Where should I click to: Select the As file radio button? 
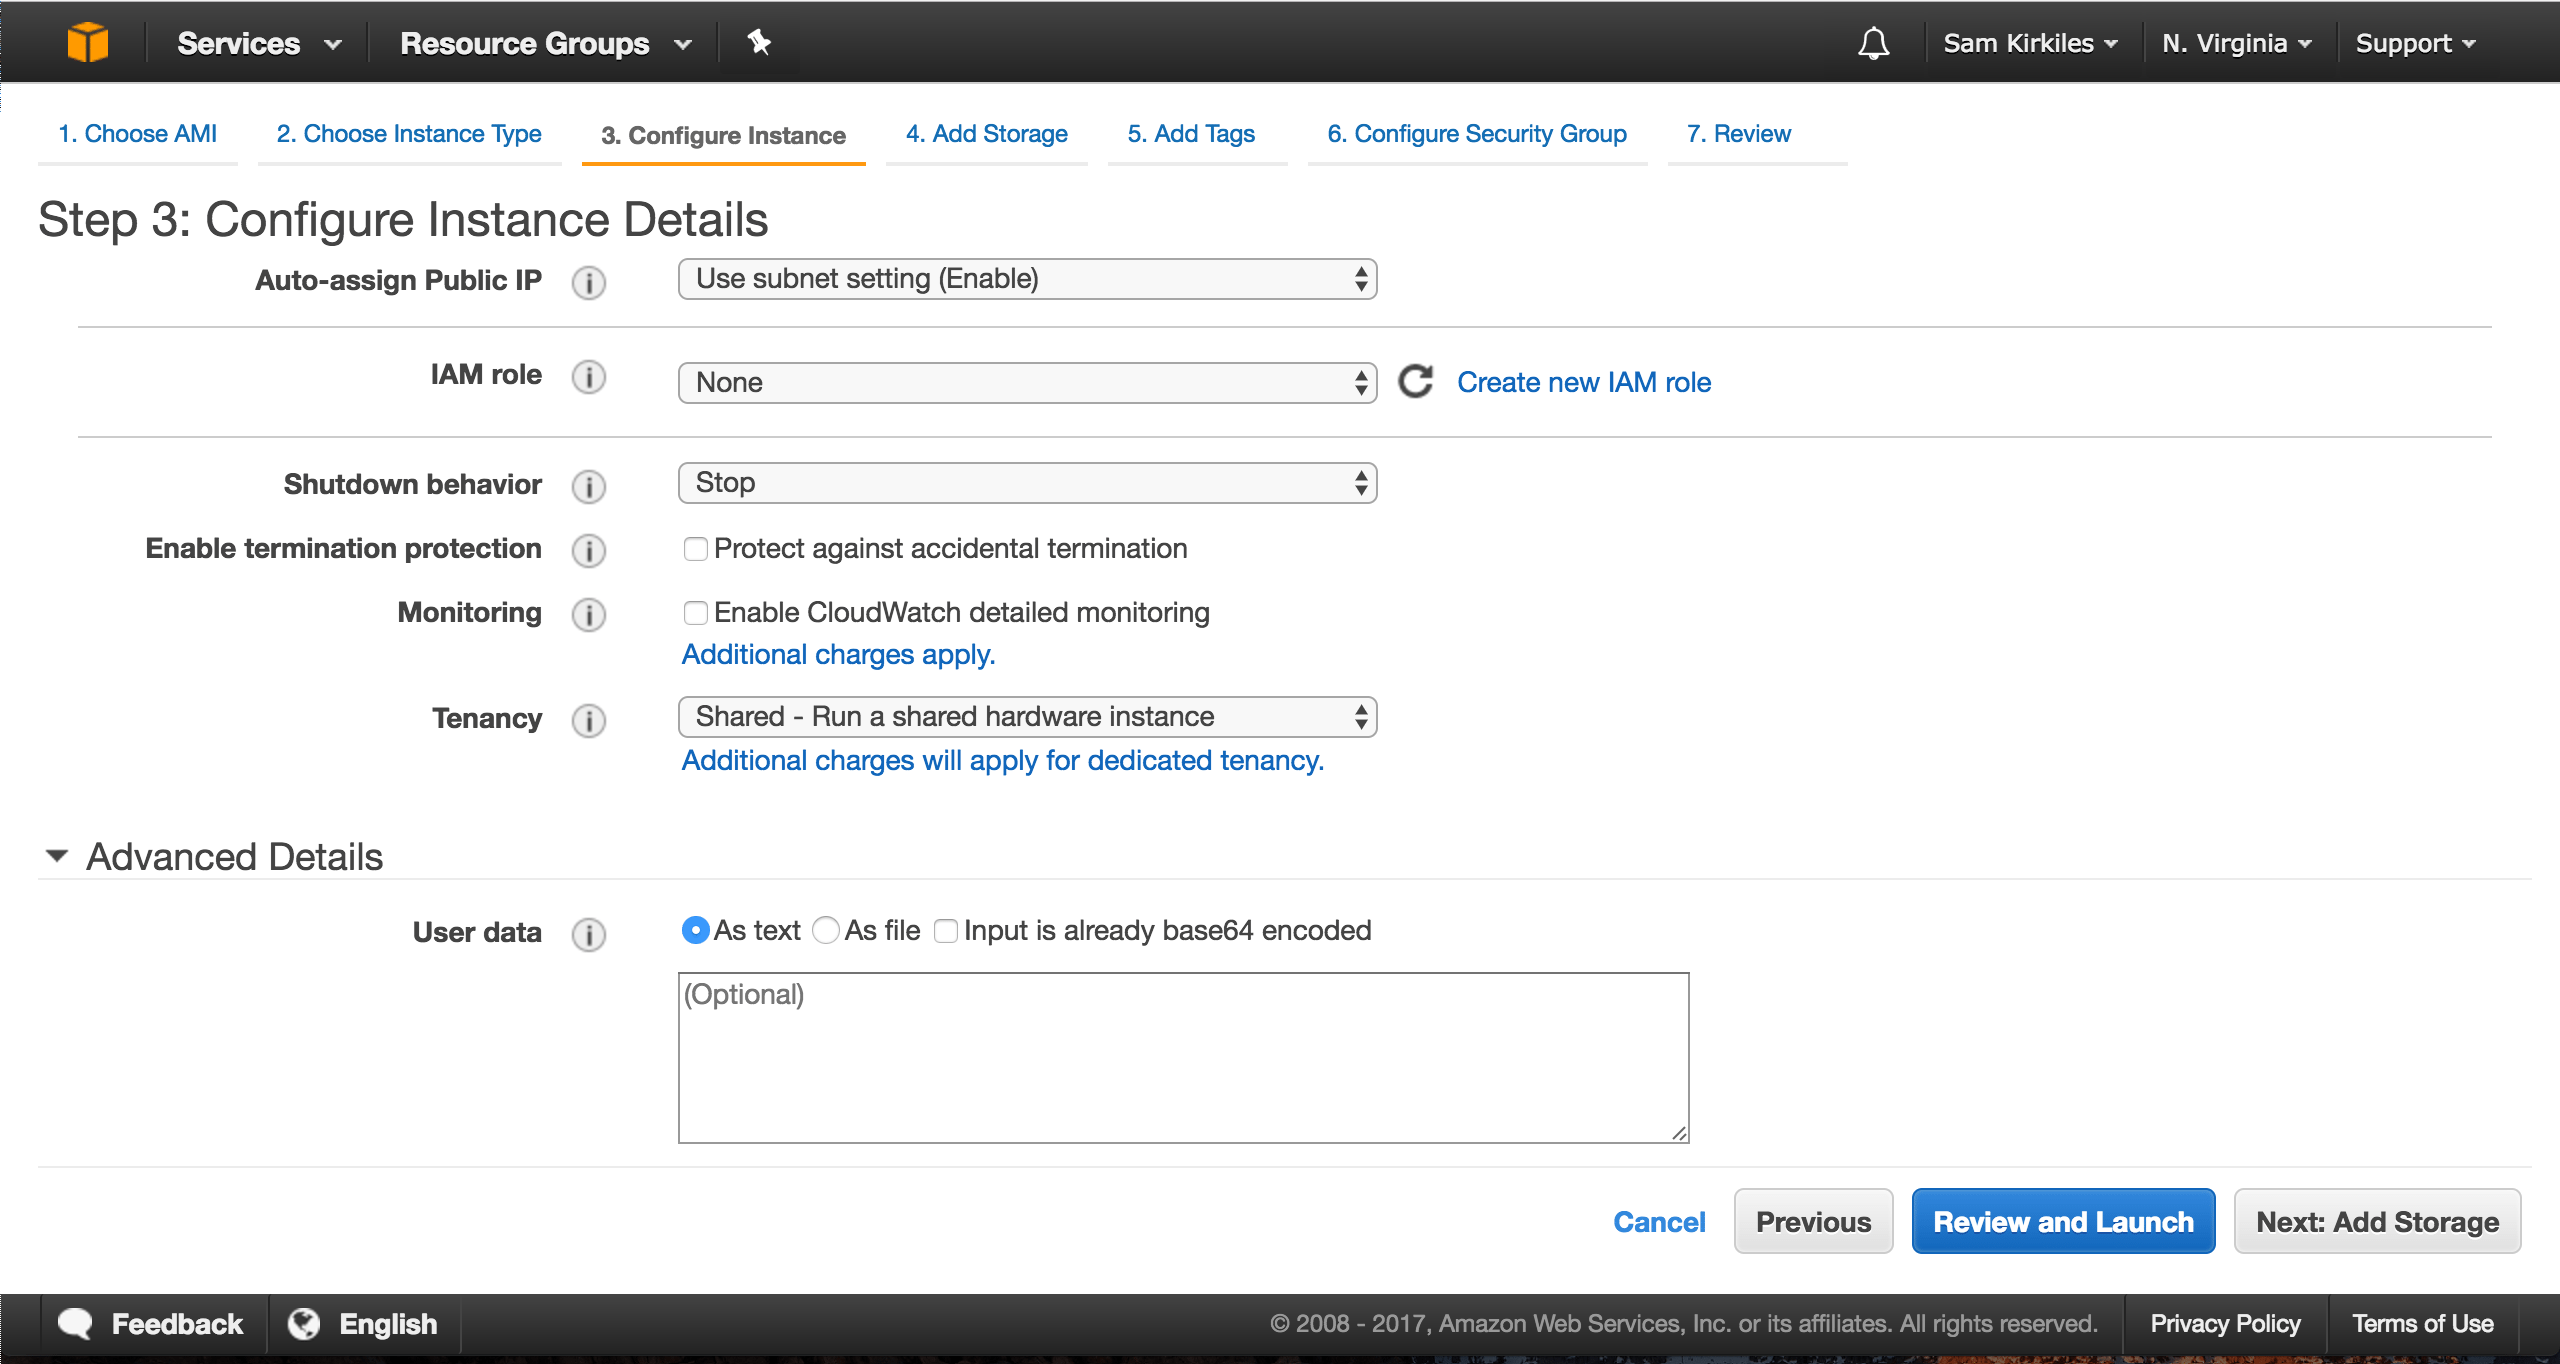tap(826, 931)
